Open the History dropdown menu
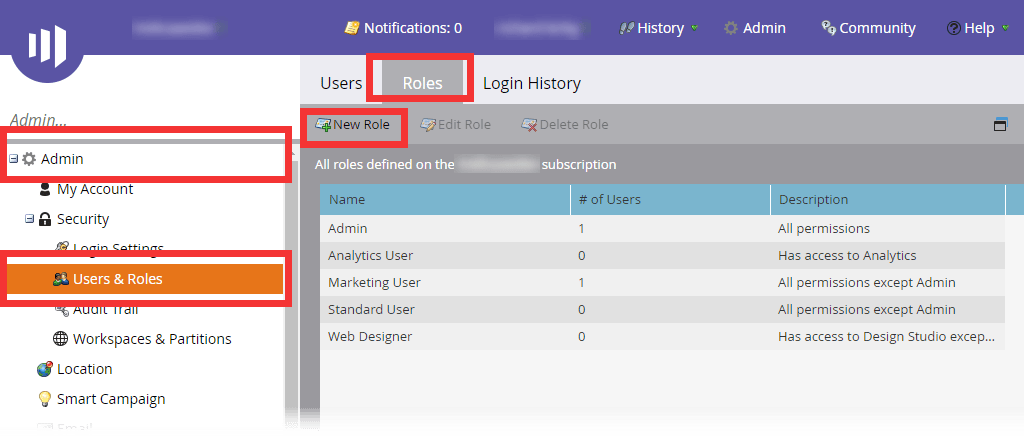The image size is (1024, 437). pyautogui.click(x=658, y=28)
